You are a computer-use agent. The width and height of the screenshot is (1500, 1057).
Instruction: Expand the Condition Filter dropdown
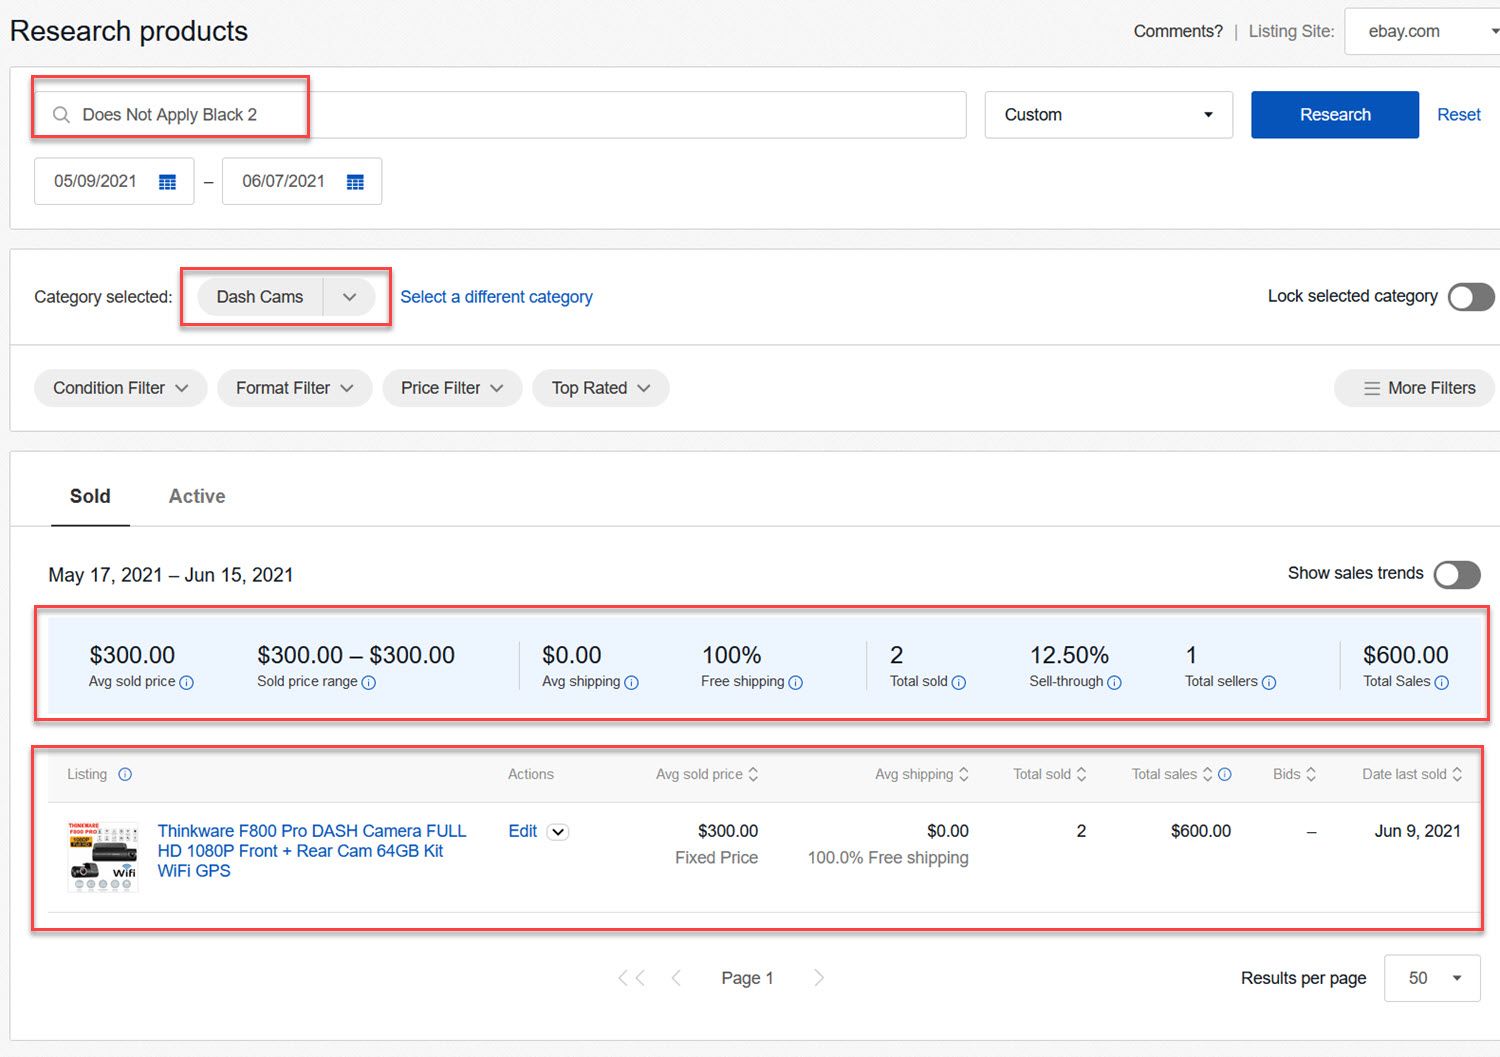coord(120,388)
